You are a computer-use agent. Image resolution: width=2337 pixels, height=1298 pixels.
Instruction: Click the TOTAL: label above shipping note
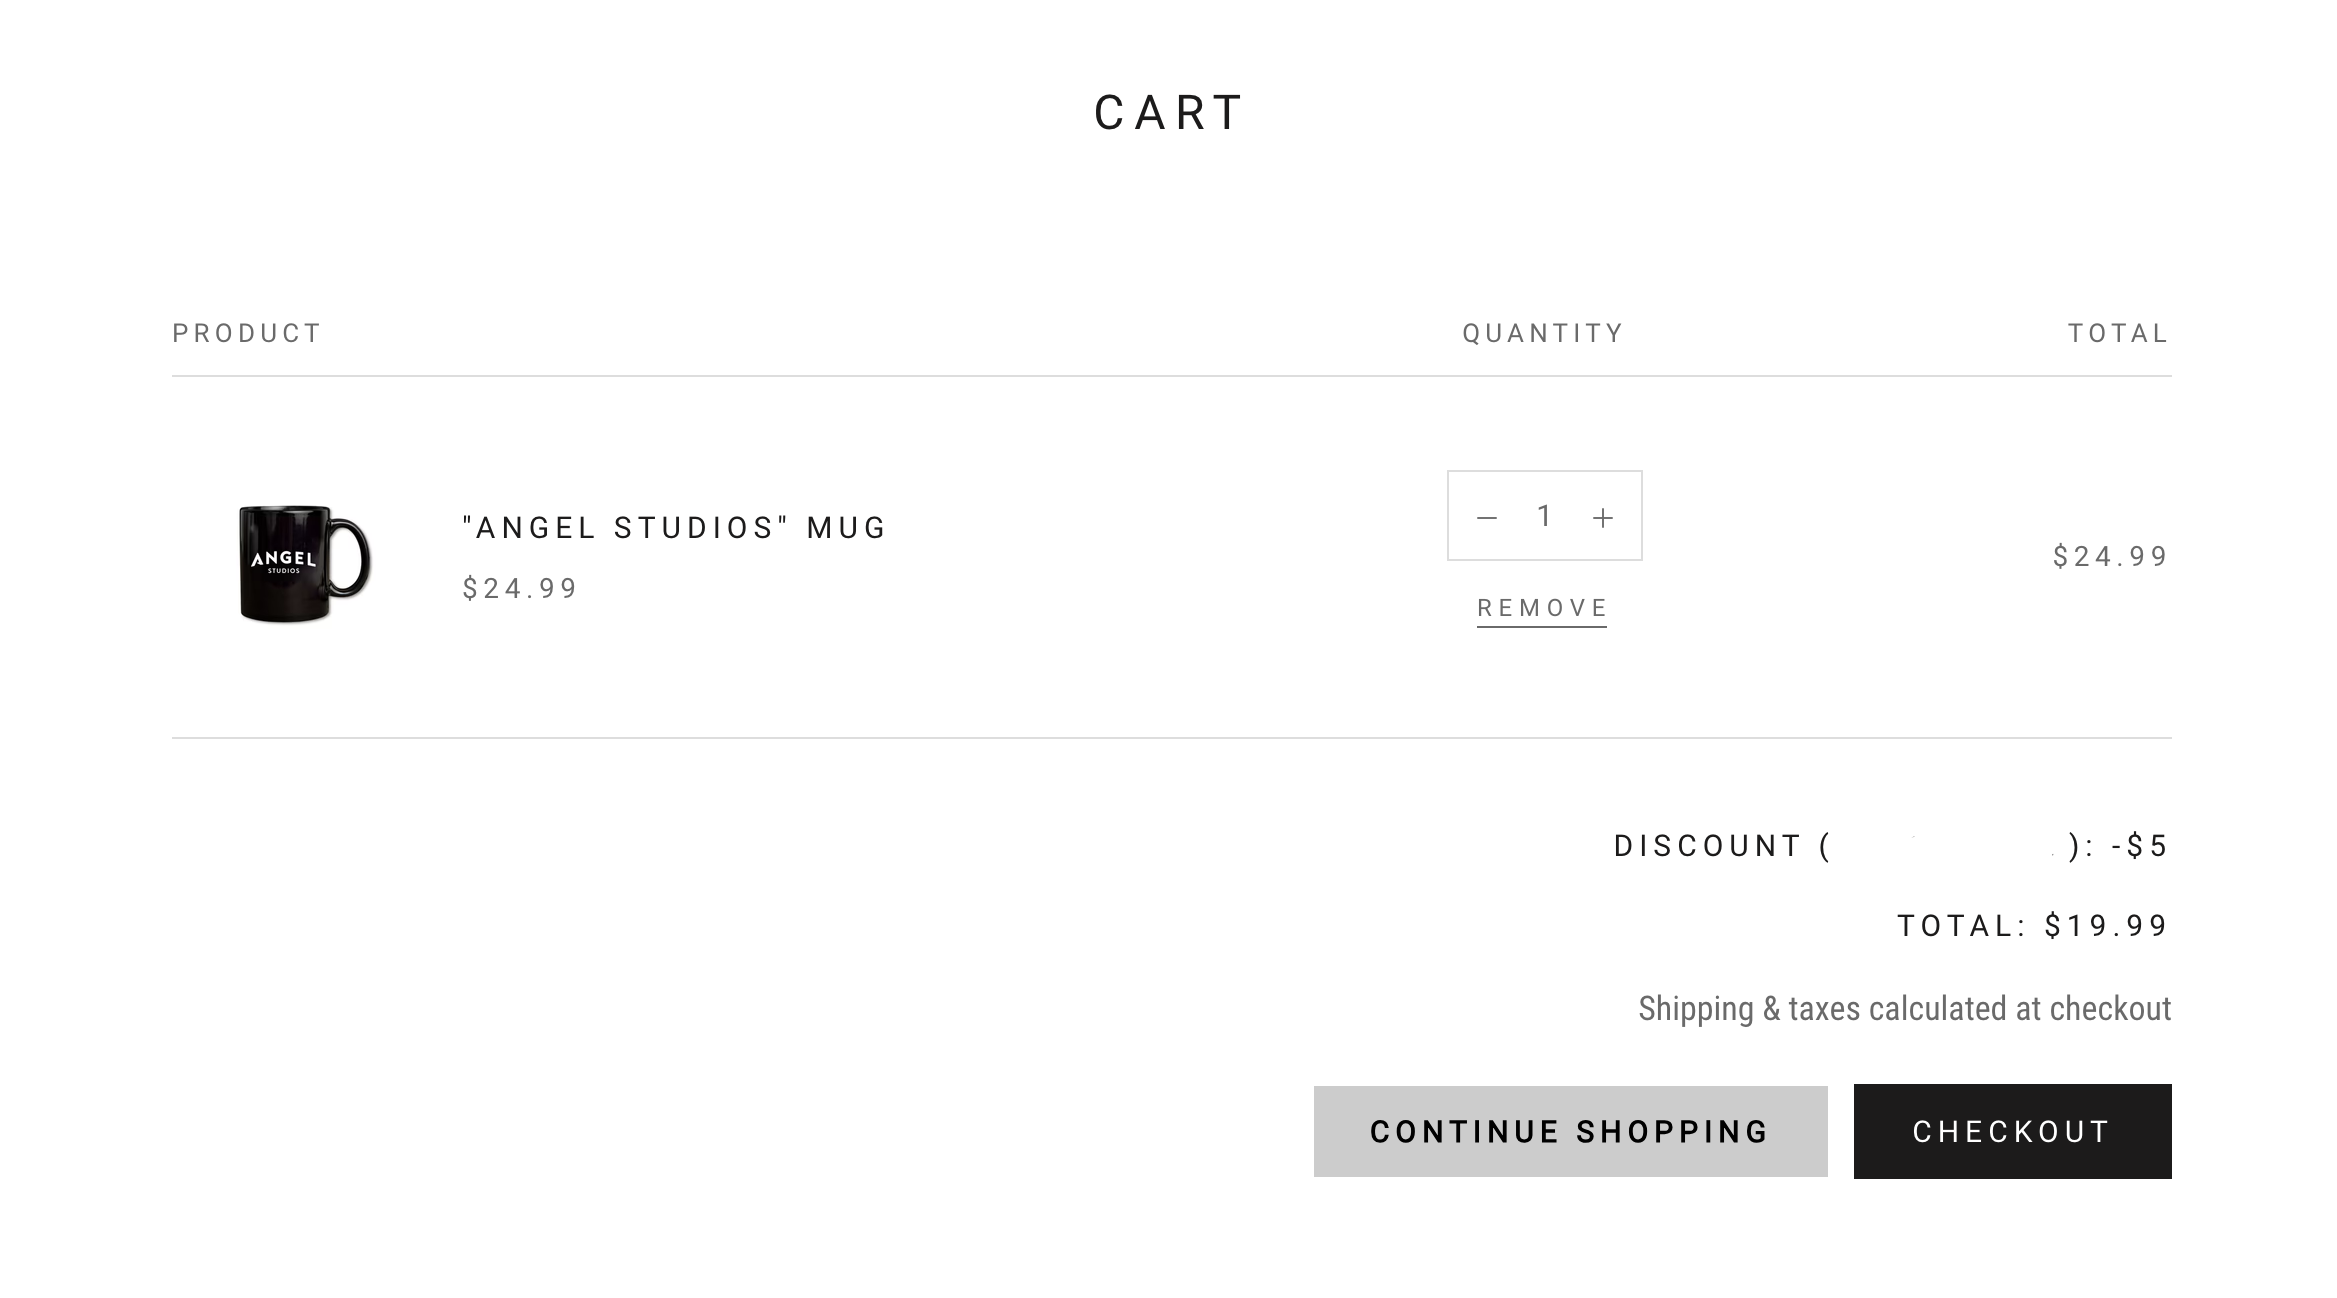1962,926
